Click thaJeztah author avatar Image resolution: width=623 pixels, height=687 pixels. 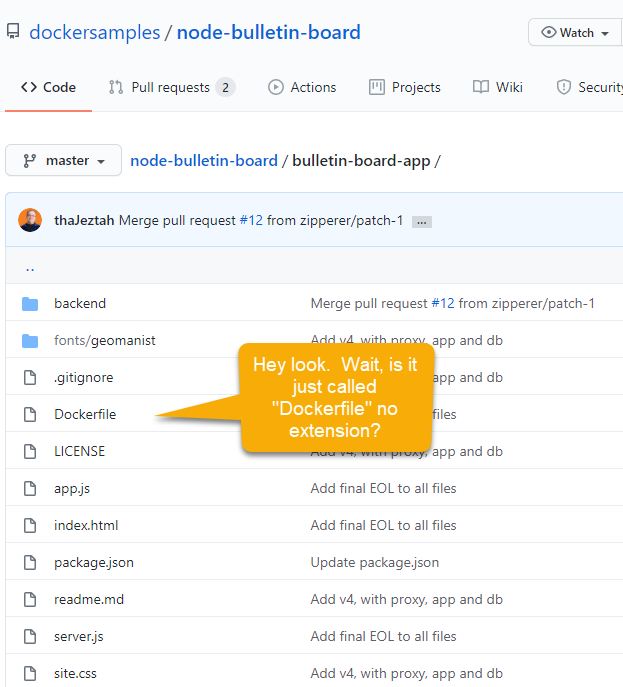click(x=30, y=220)
